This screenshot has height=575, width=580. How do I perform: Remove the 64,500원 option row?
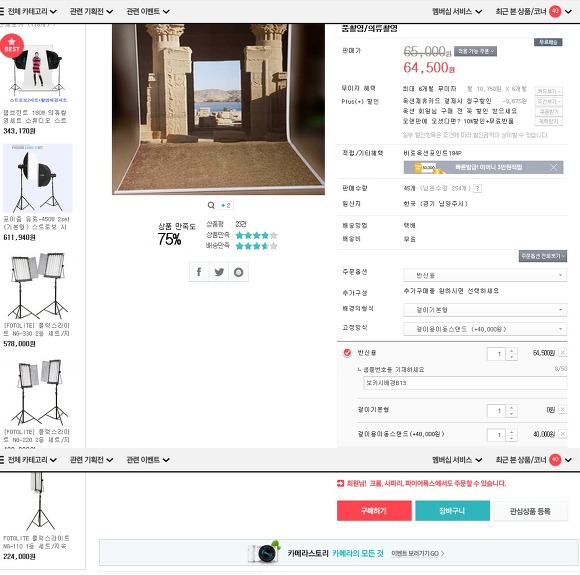tap(562, 353)
